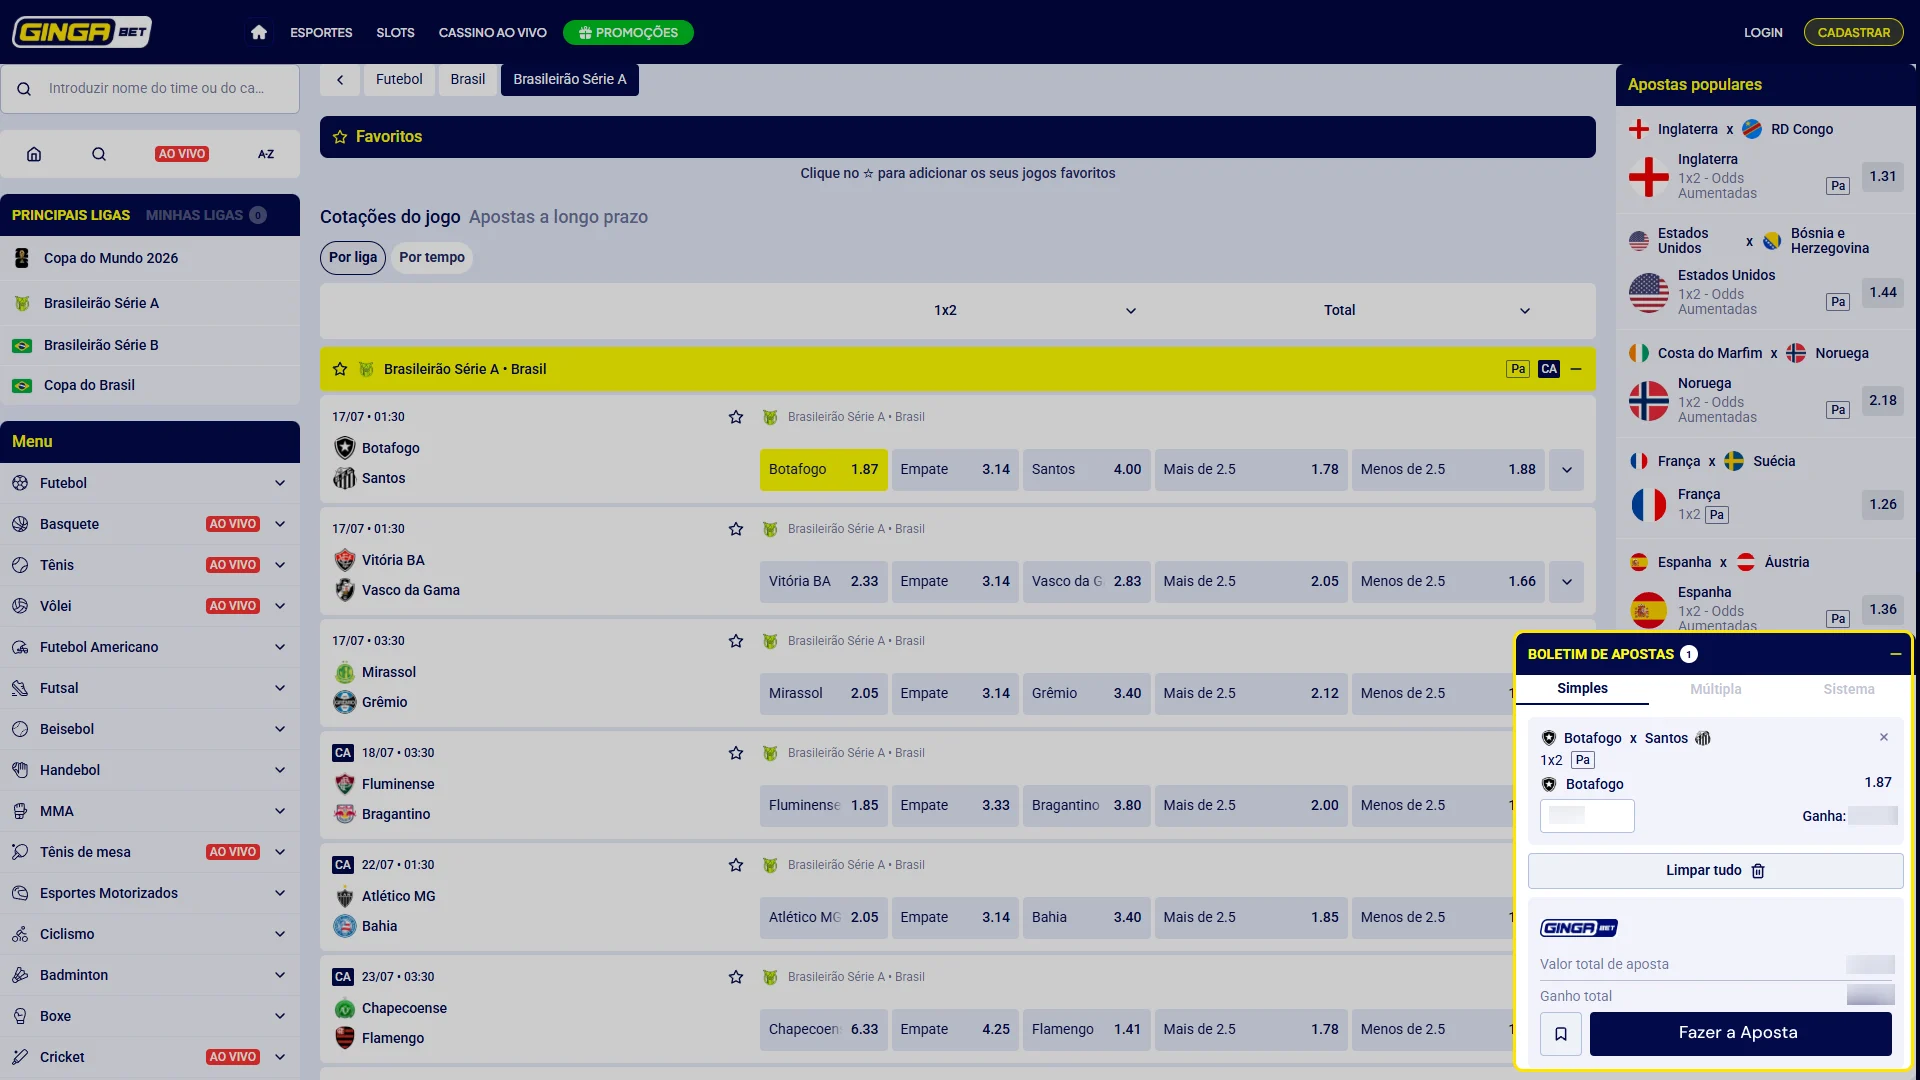The width and height of the screenshot is (1920, 1080).
Task: Open the Futebol Americano sport icon
Action: coord(20,647)
